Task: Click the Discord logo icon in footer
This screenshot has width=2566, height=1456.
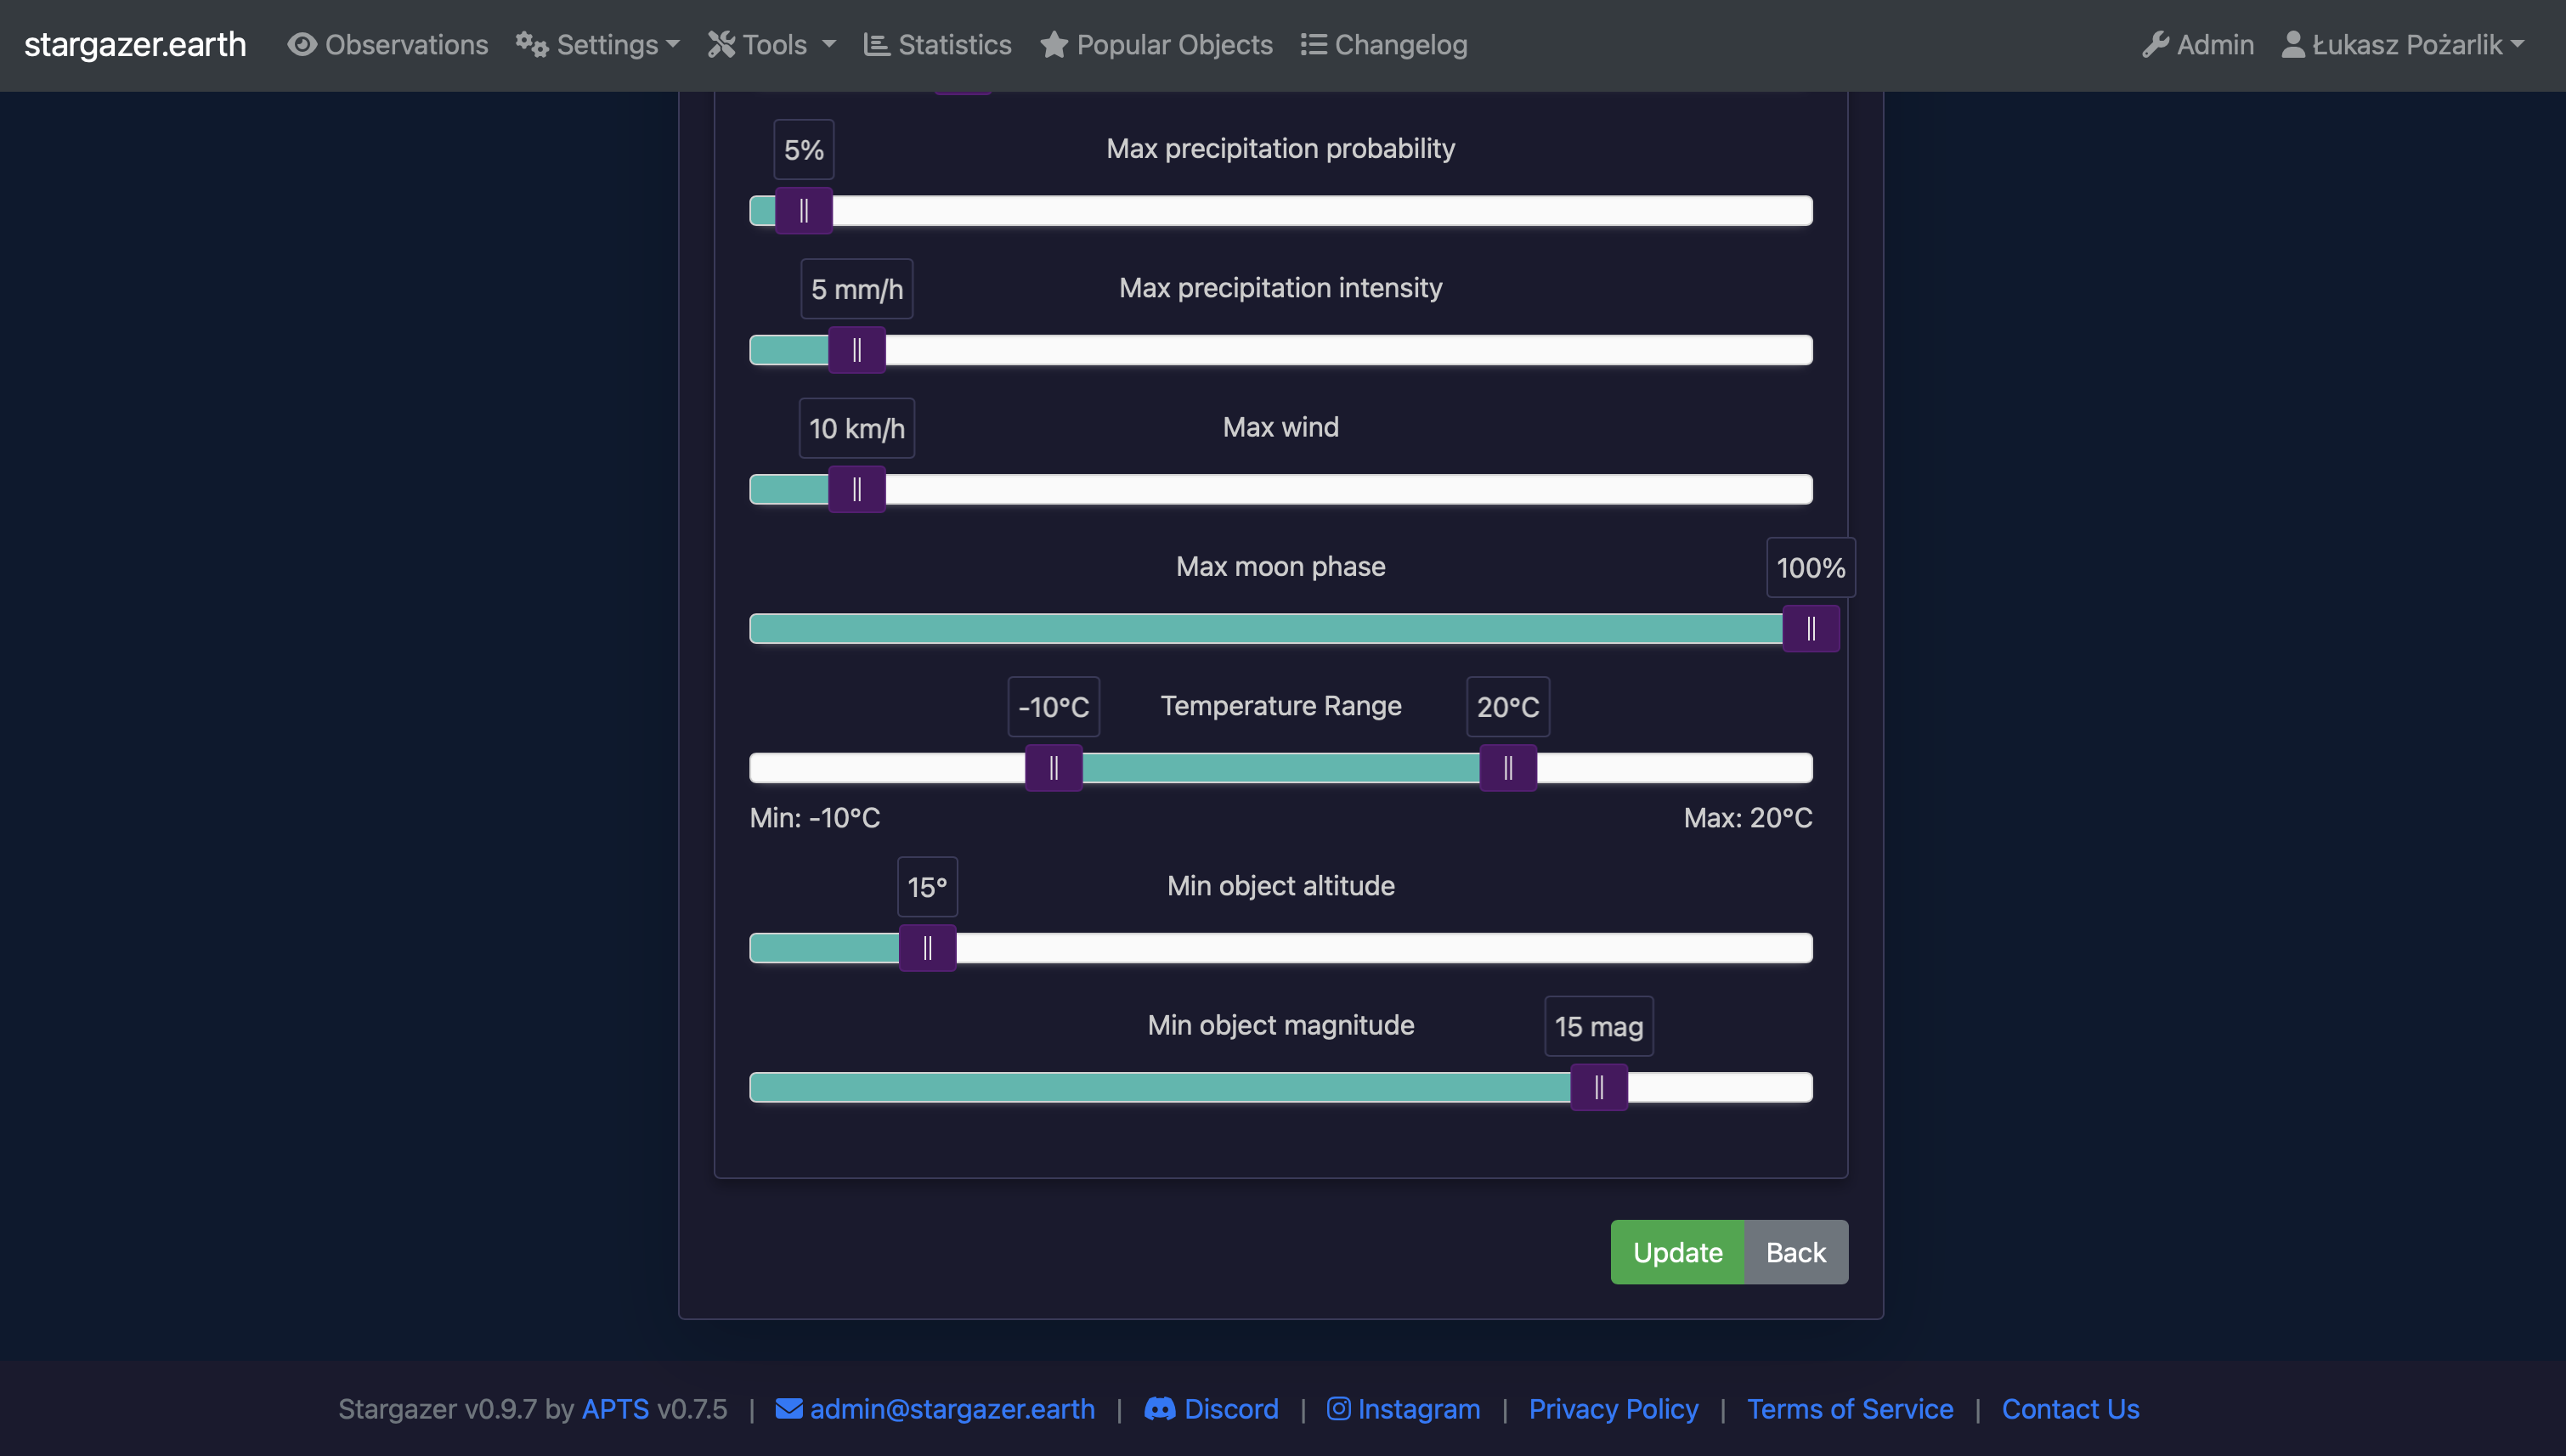Action: click(x=1159, y=1409)
